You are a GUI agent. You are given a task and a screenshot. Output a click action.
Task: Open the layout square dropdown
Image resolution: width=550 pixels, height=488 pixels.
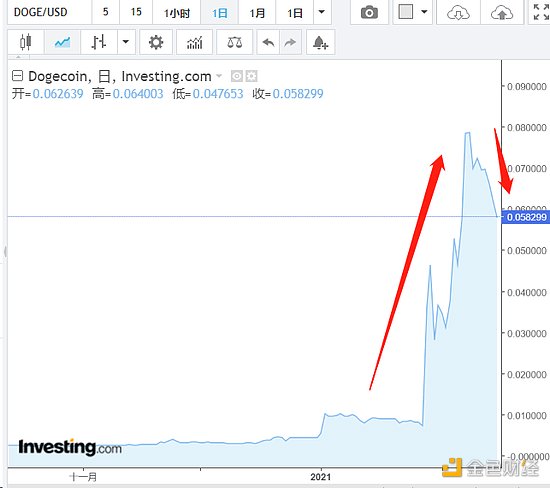pos(412,12)
